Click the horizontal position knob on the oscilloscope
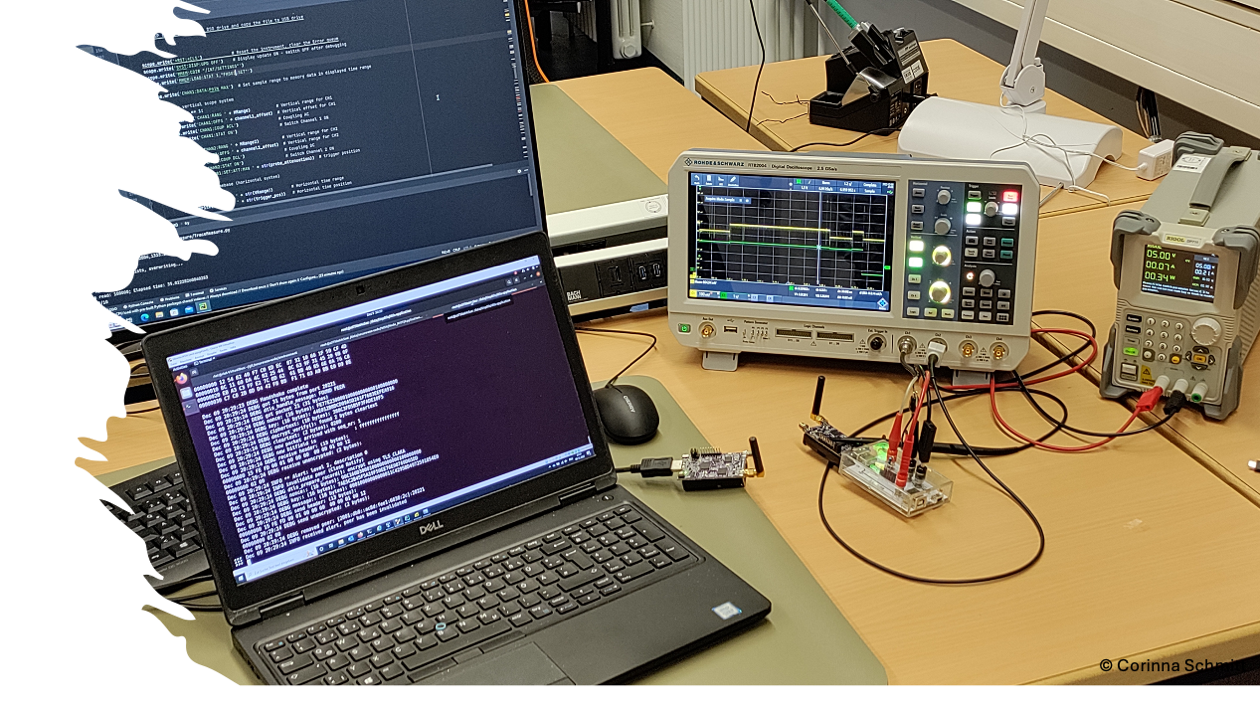The width and height of the screenshot is (1260, 709). [944, 197]
